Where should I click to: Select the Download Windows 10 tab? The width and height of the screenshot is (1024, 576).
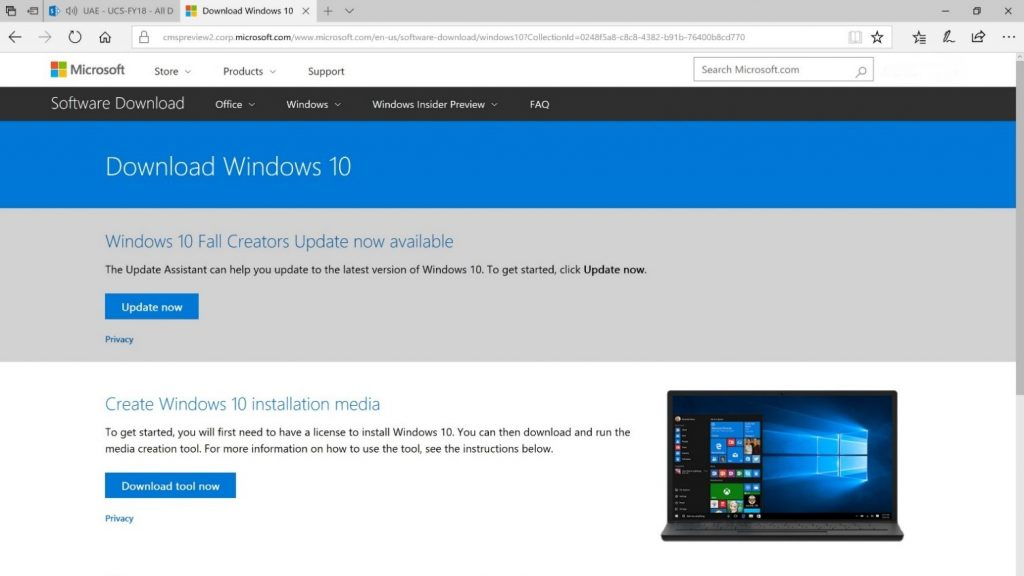click(x=247, y=11)
